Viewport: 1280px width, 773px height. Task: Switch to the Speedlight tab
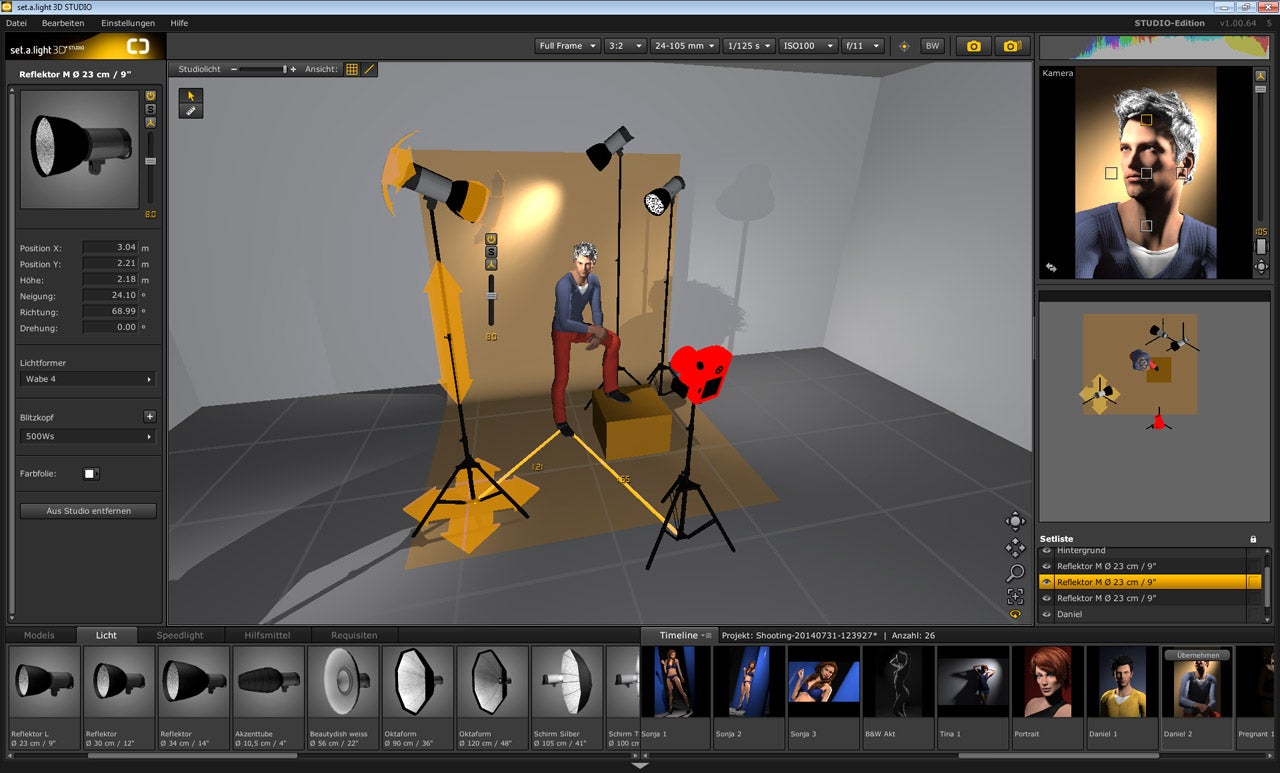(x=180, y=635)
